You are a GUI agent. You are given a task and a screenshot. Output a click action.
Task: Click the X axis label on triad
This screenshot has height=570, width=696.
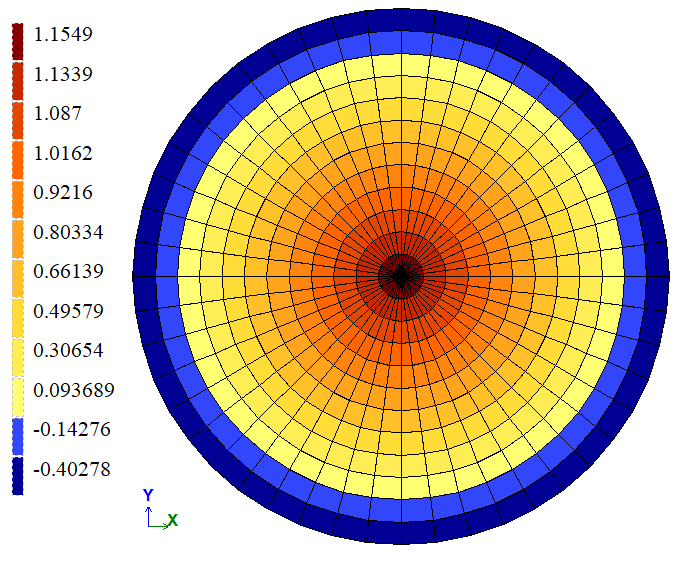pos(173,521)
